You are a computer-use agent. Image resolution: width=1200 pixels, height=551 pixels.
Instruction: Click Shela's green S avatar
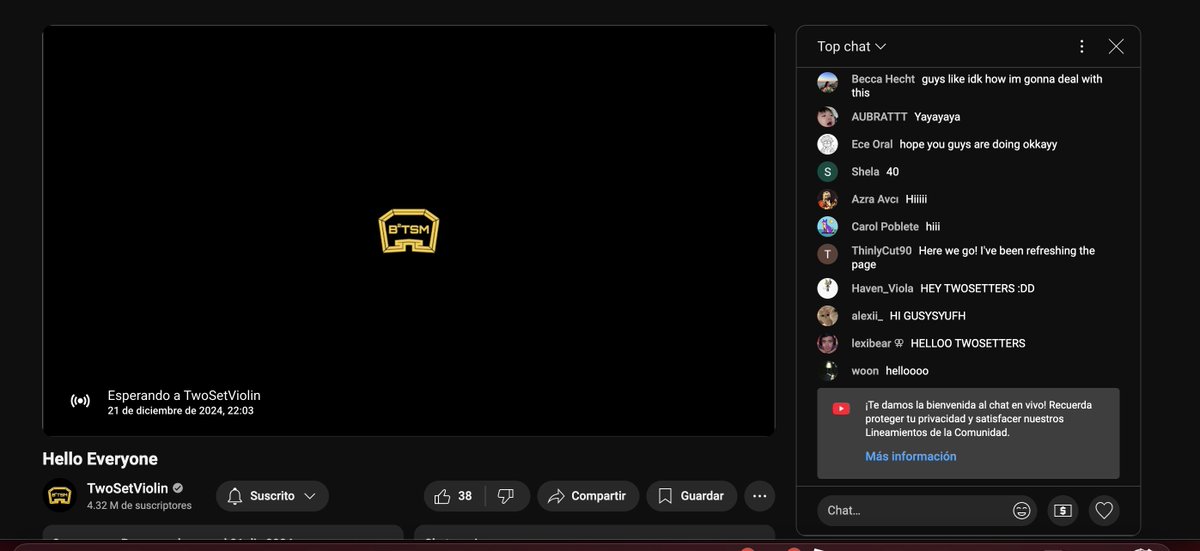(827, 172)
